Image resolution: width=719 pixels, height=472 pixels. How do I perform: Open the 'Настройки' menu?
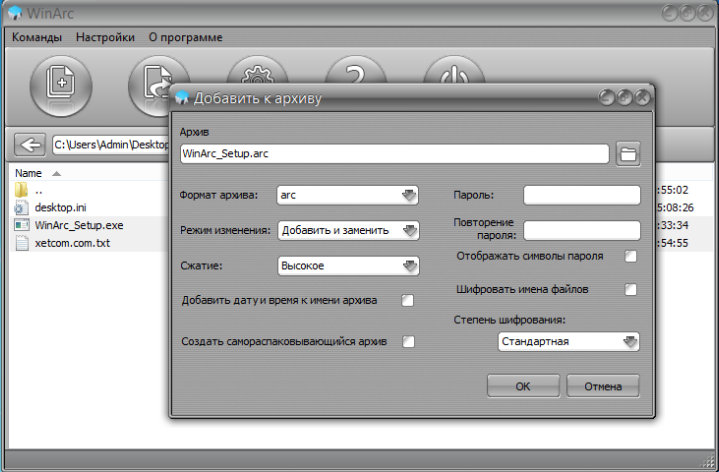click(x=105, y=37)
